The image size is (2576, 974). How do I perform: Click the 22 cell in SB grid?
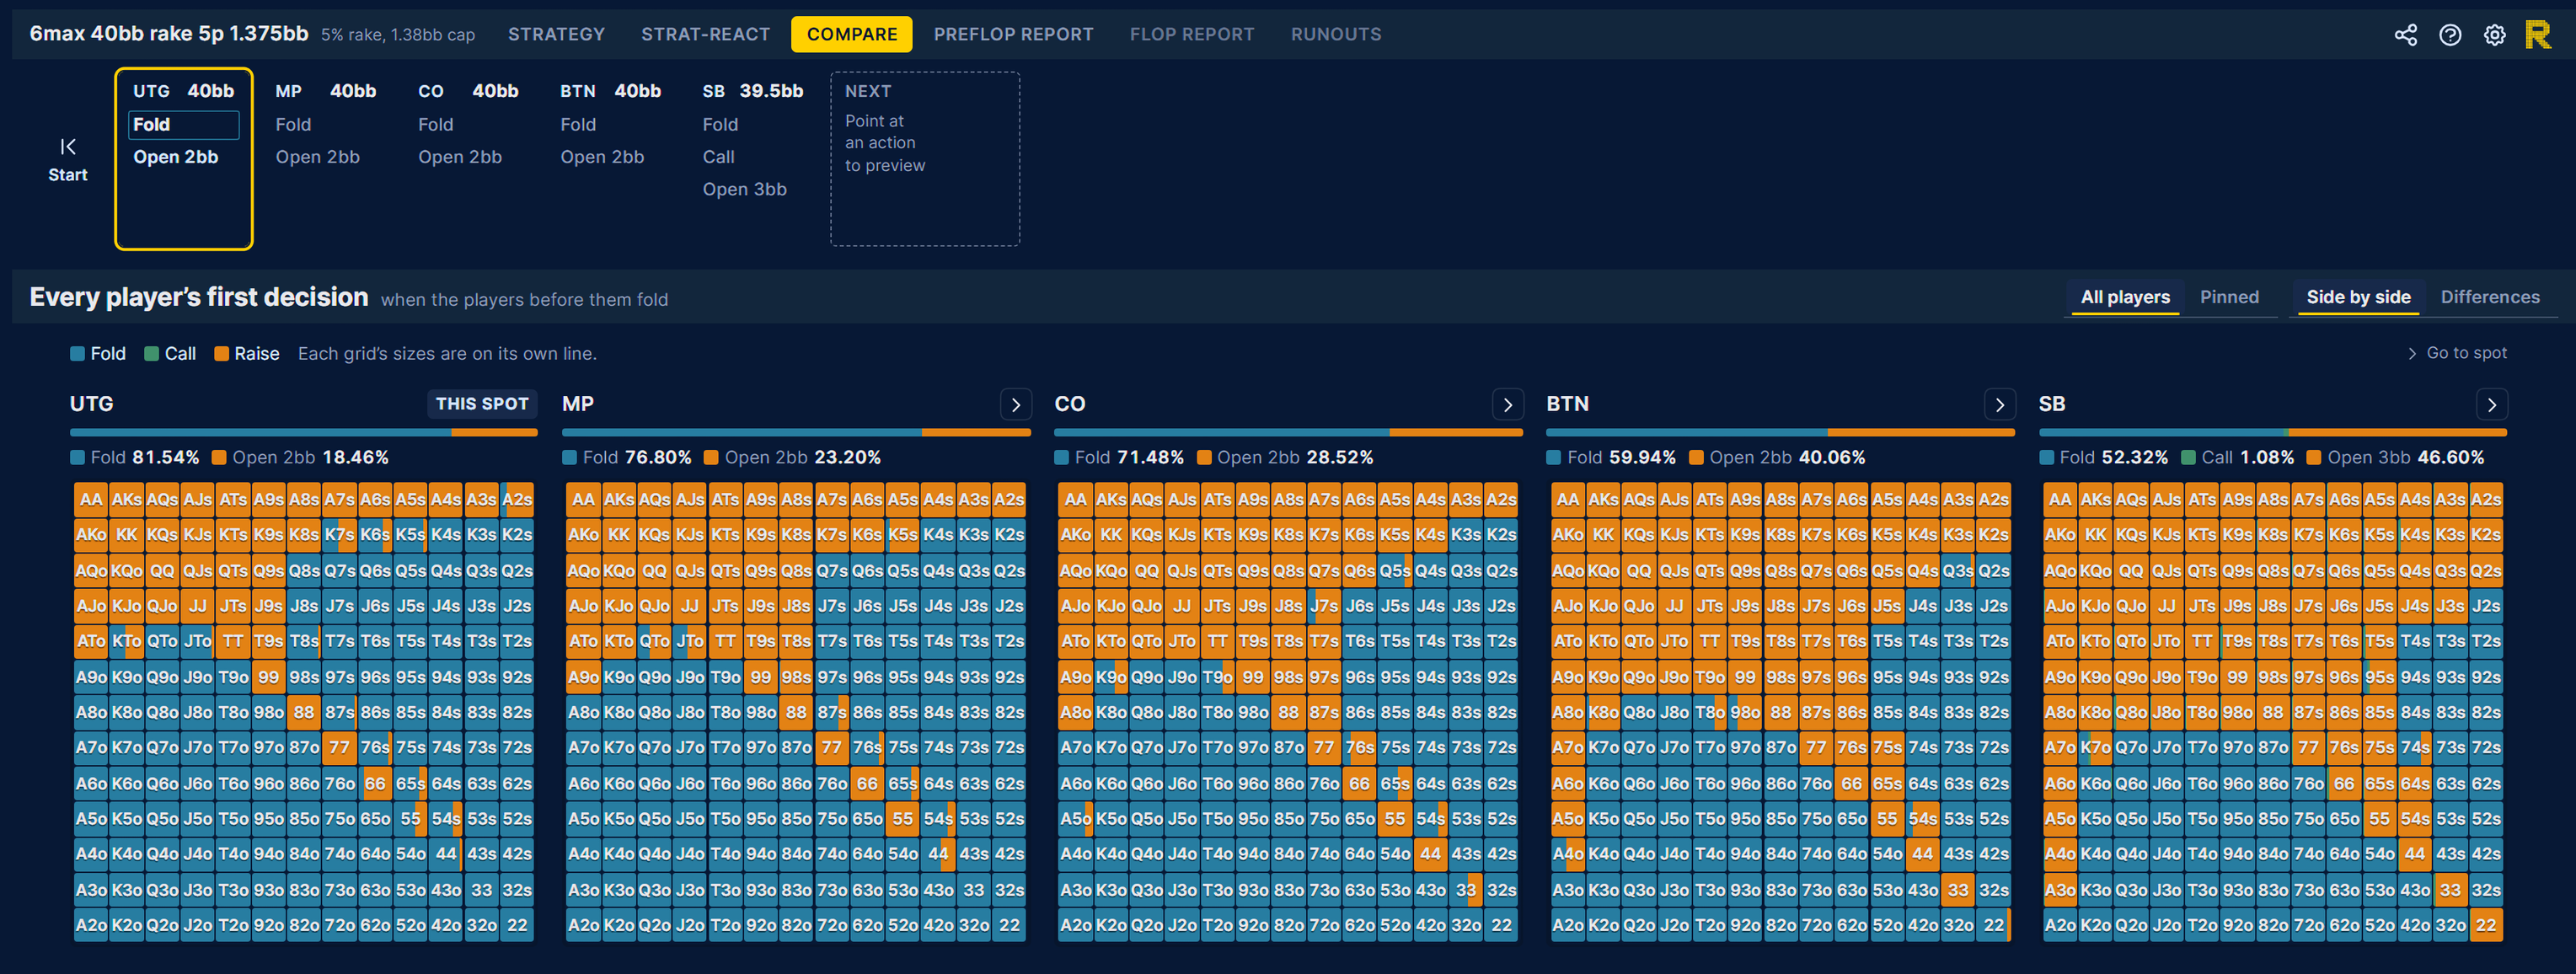click(2486, 925)
